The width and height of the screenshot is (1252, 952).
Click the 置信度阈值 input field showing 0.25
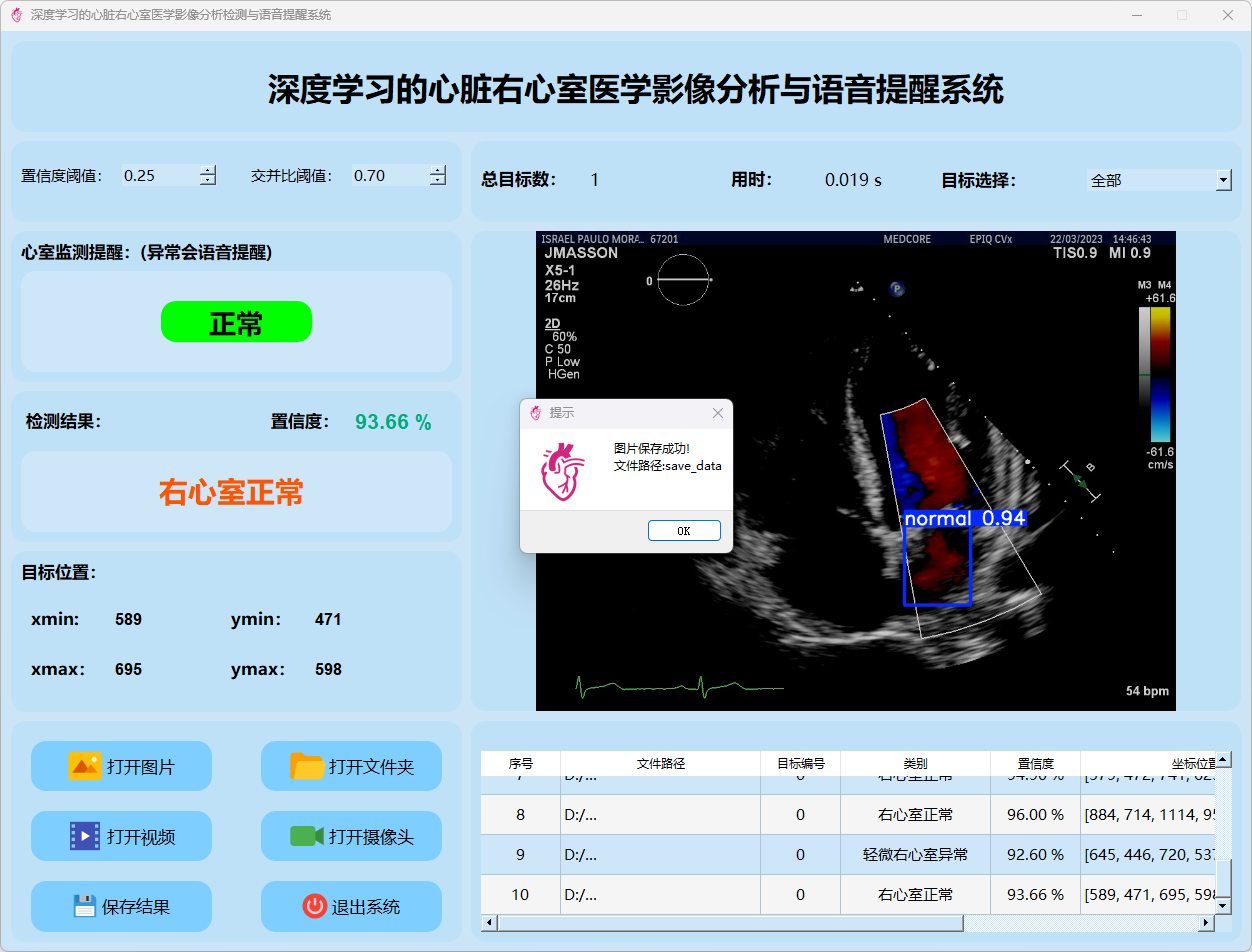click(x=158, y=175)
